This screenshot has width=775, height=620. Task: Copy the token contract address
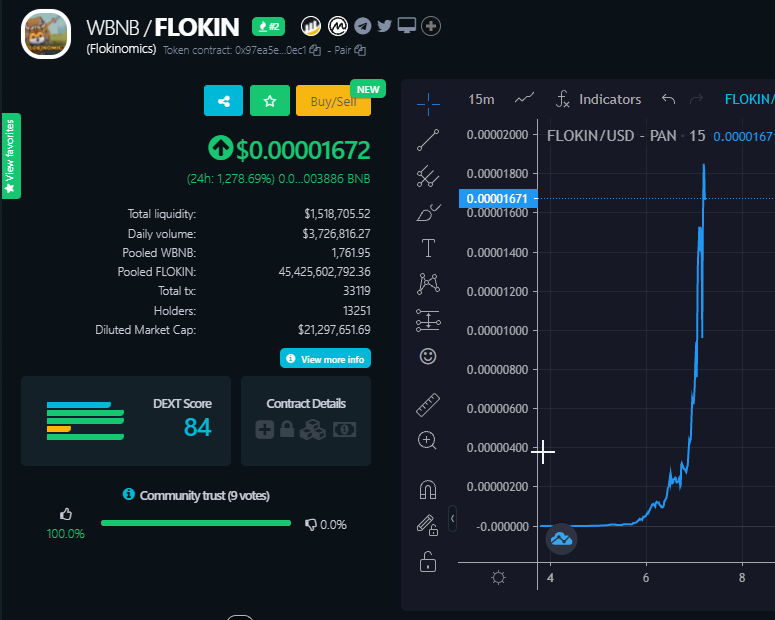point(315,50)
